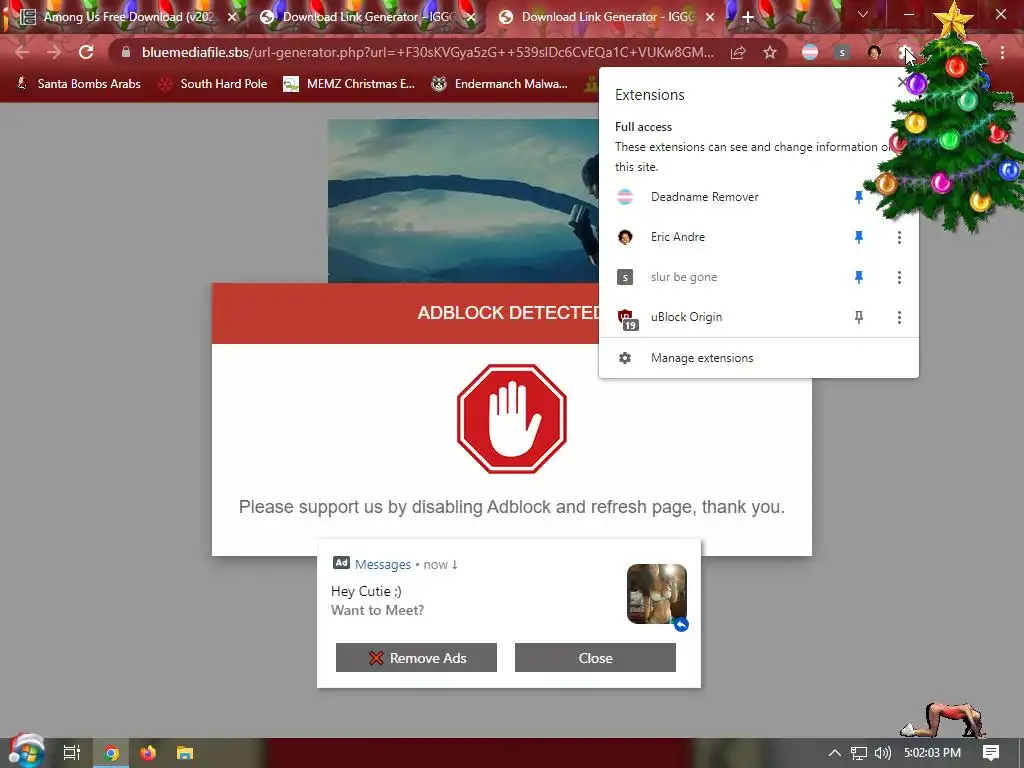Open more options for uBlock Origin
The width and height of the screenshot is (1024, 768).
click(899, 317)
